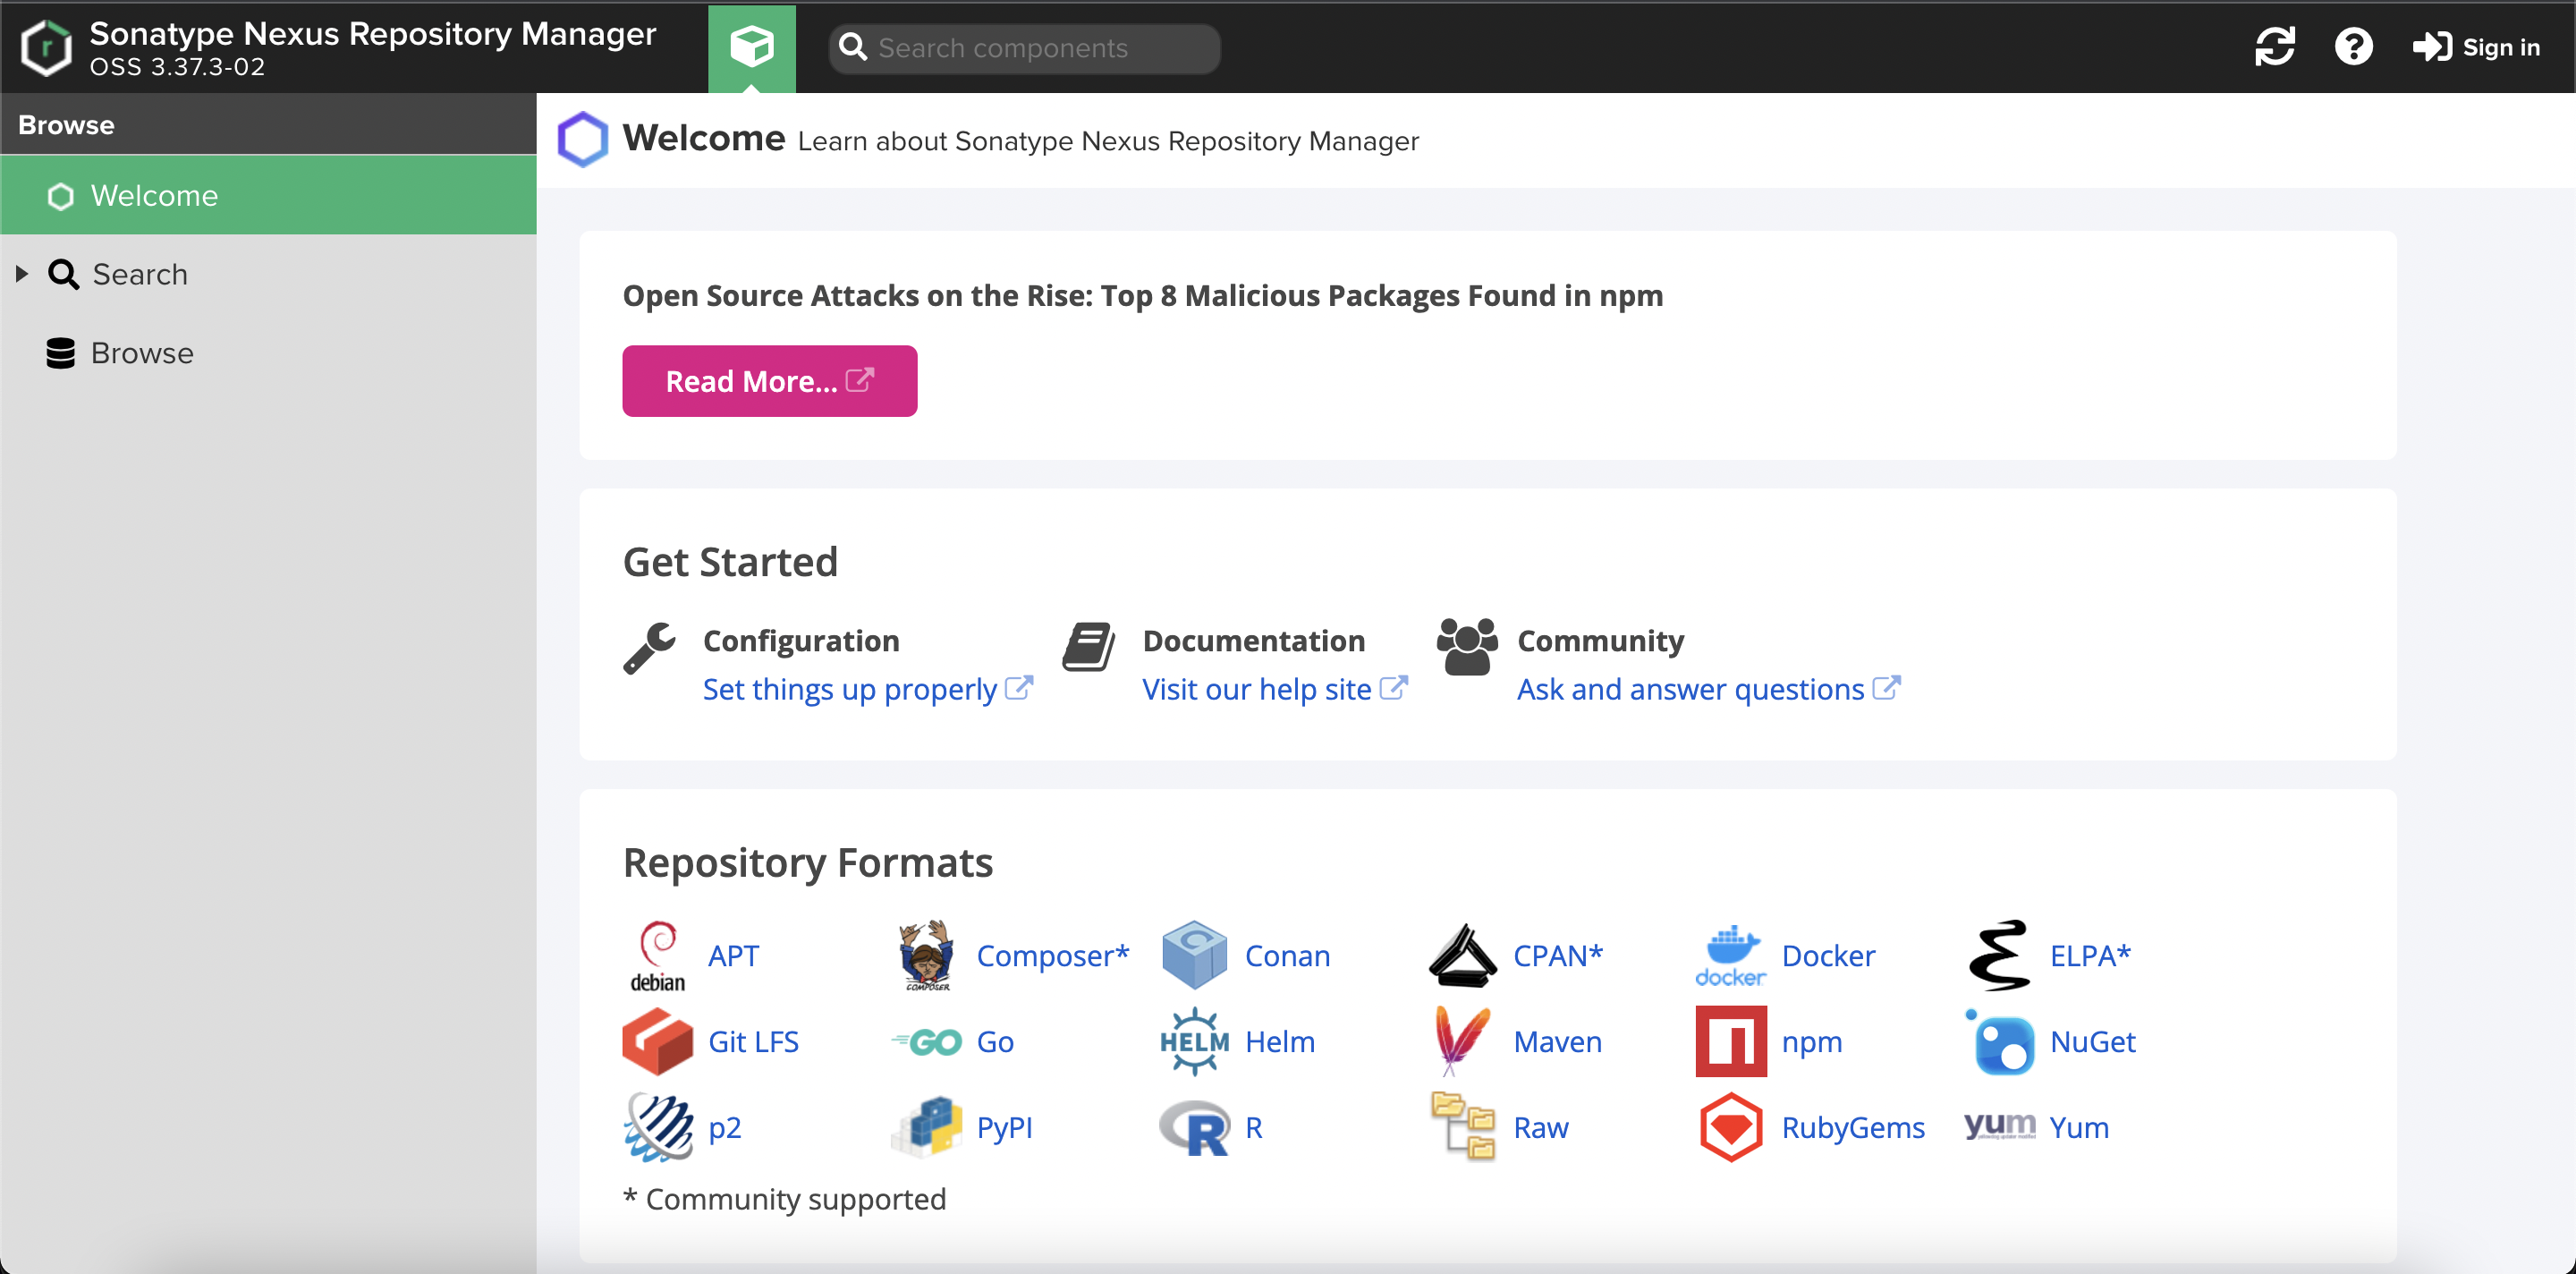The image size is (2576, 1274).
Task: Click Sign in at top right
Action: pyautogui.click(x=2476, y=47)
